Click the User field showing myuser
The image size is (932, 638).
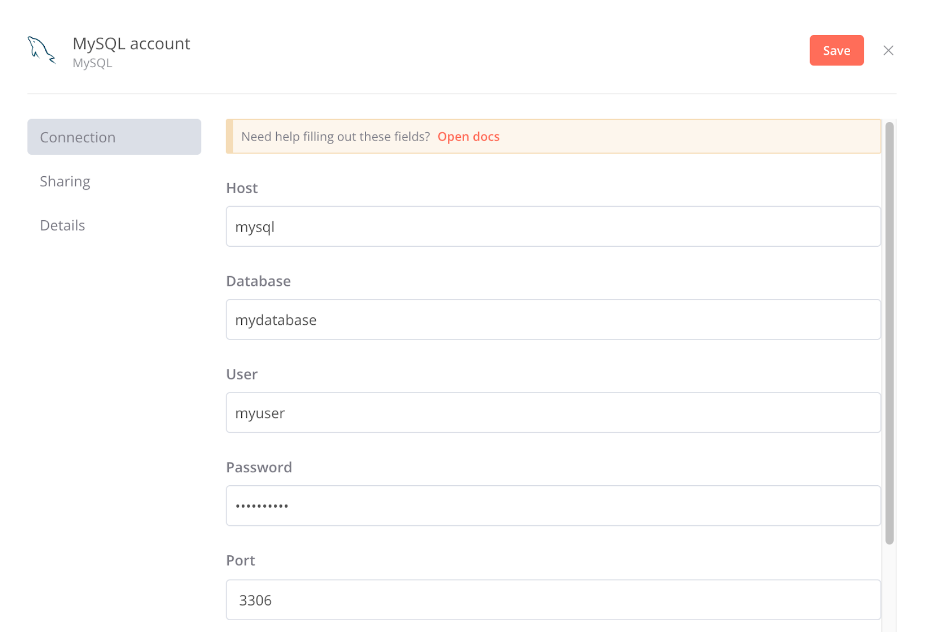[x=552, y=412]
